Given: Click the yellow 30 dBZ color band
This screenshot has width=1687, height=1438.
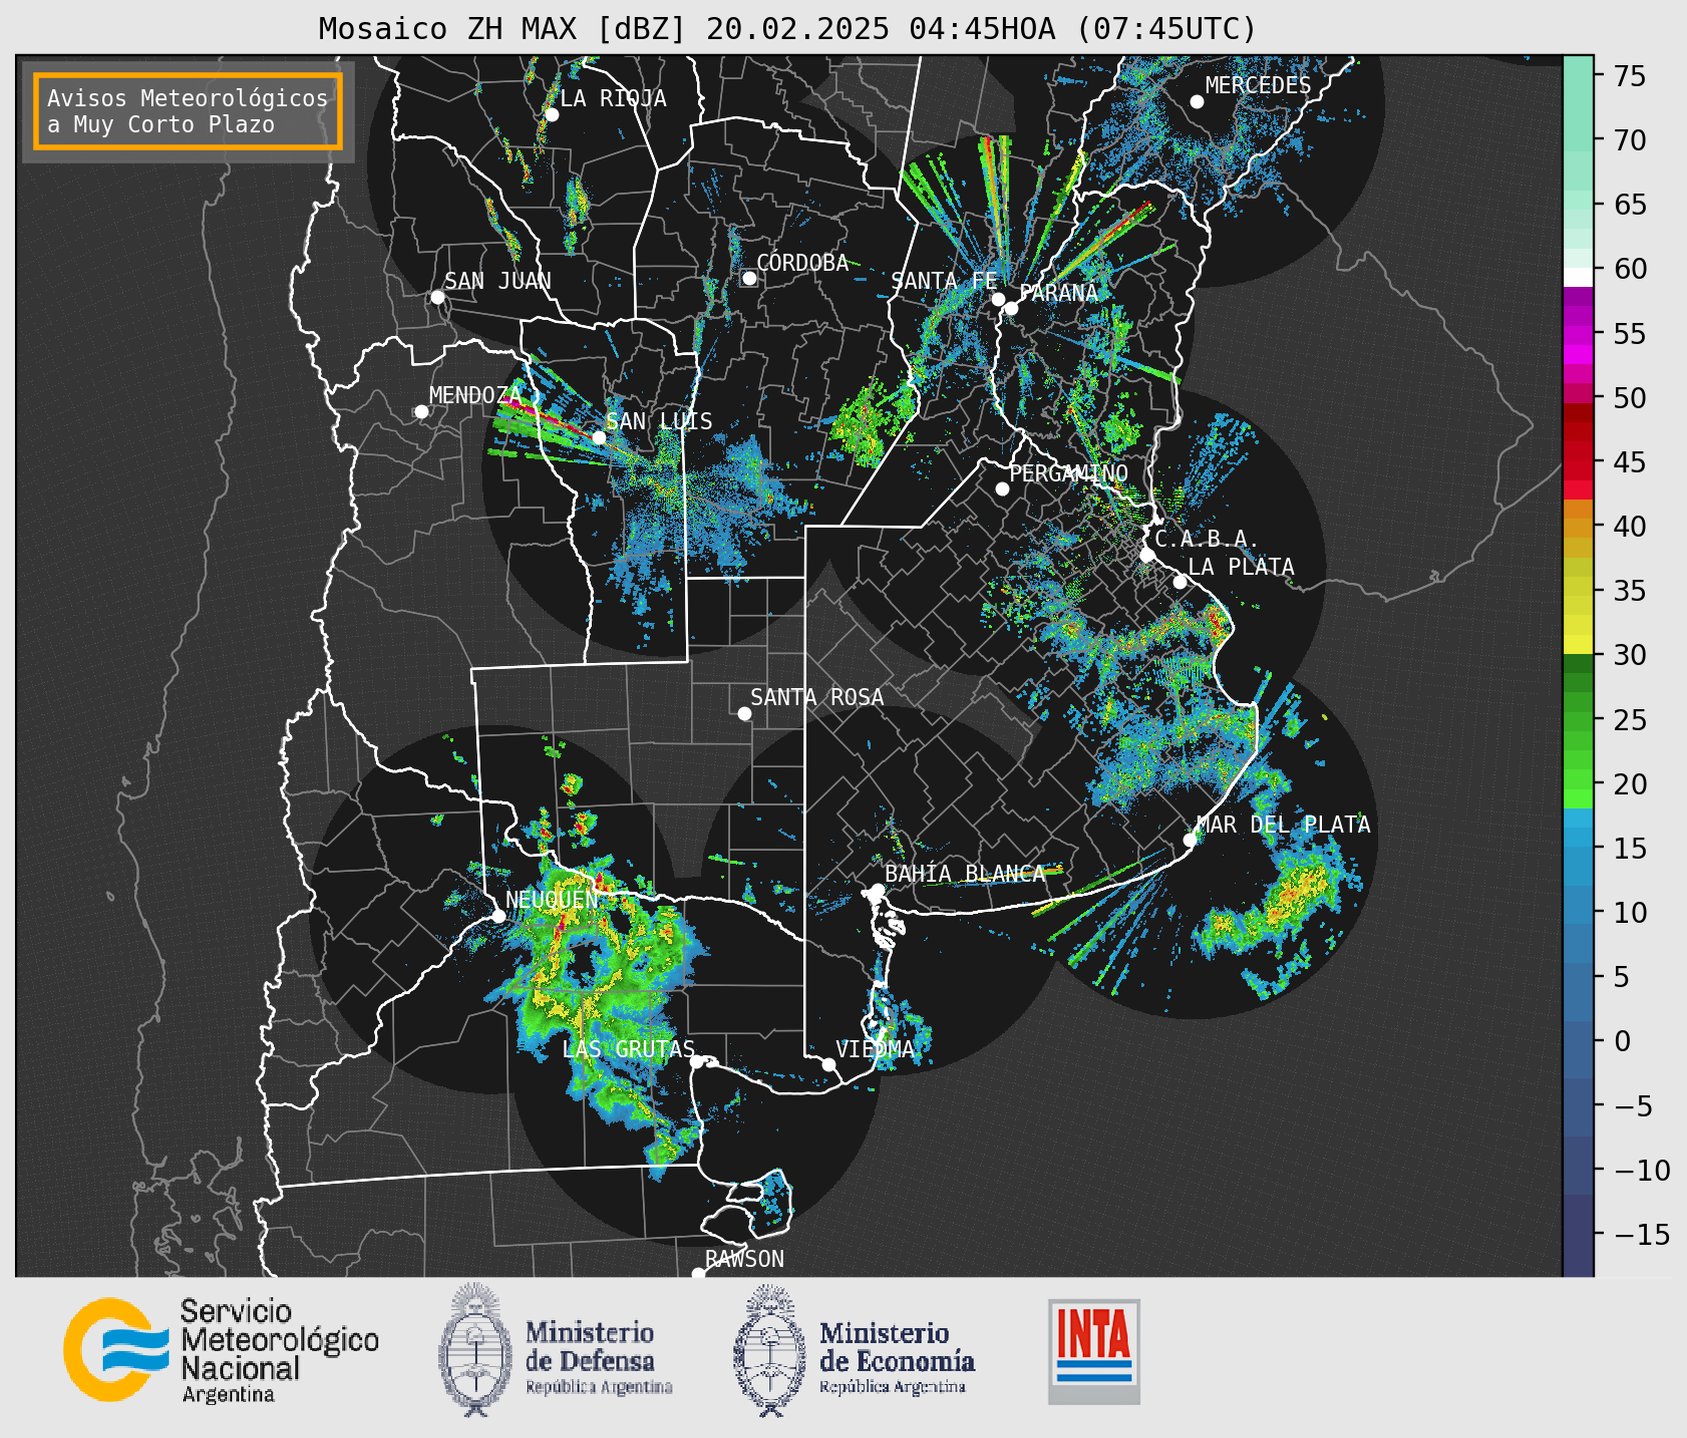Looking at the screenshot, I should pos(1578,645).
